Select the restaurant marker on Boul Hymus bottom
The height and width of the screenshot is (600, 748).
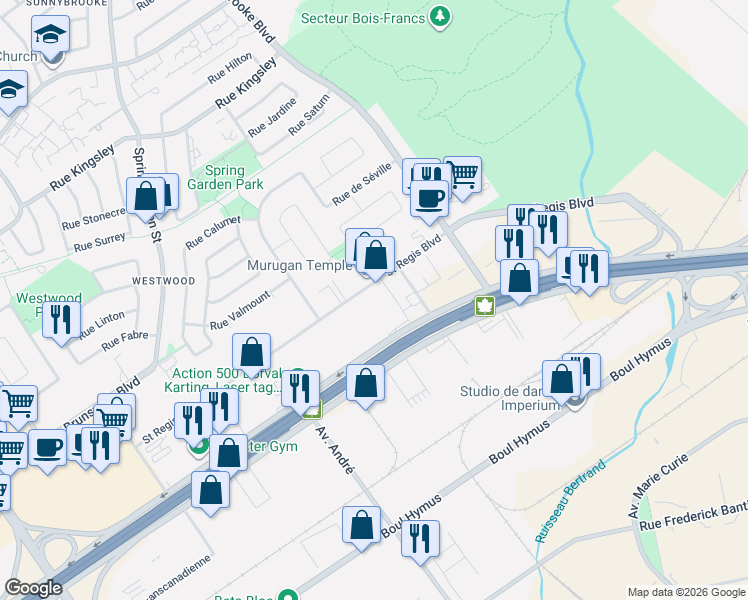(x=420, y=539)
